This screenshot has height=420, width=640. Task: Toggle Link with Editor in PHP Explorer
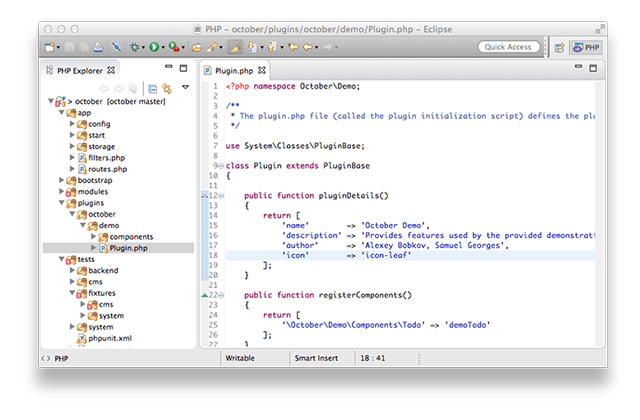167,89
